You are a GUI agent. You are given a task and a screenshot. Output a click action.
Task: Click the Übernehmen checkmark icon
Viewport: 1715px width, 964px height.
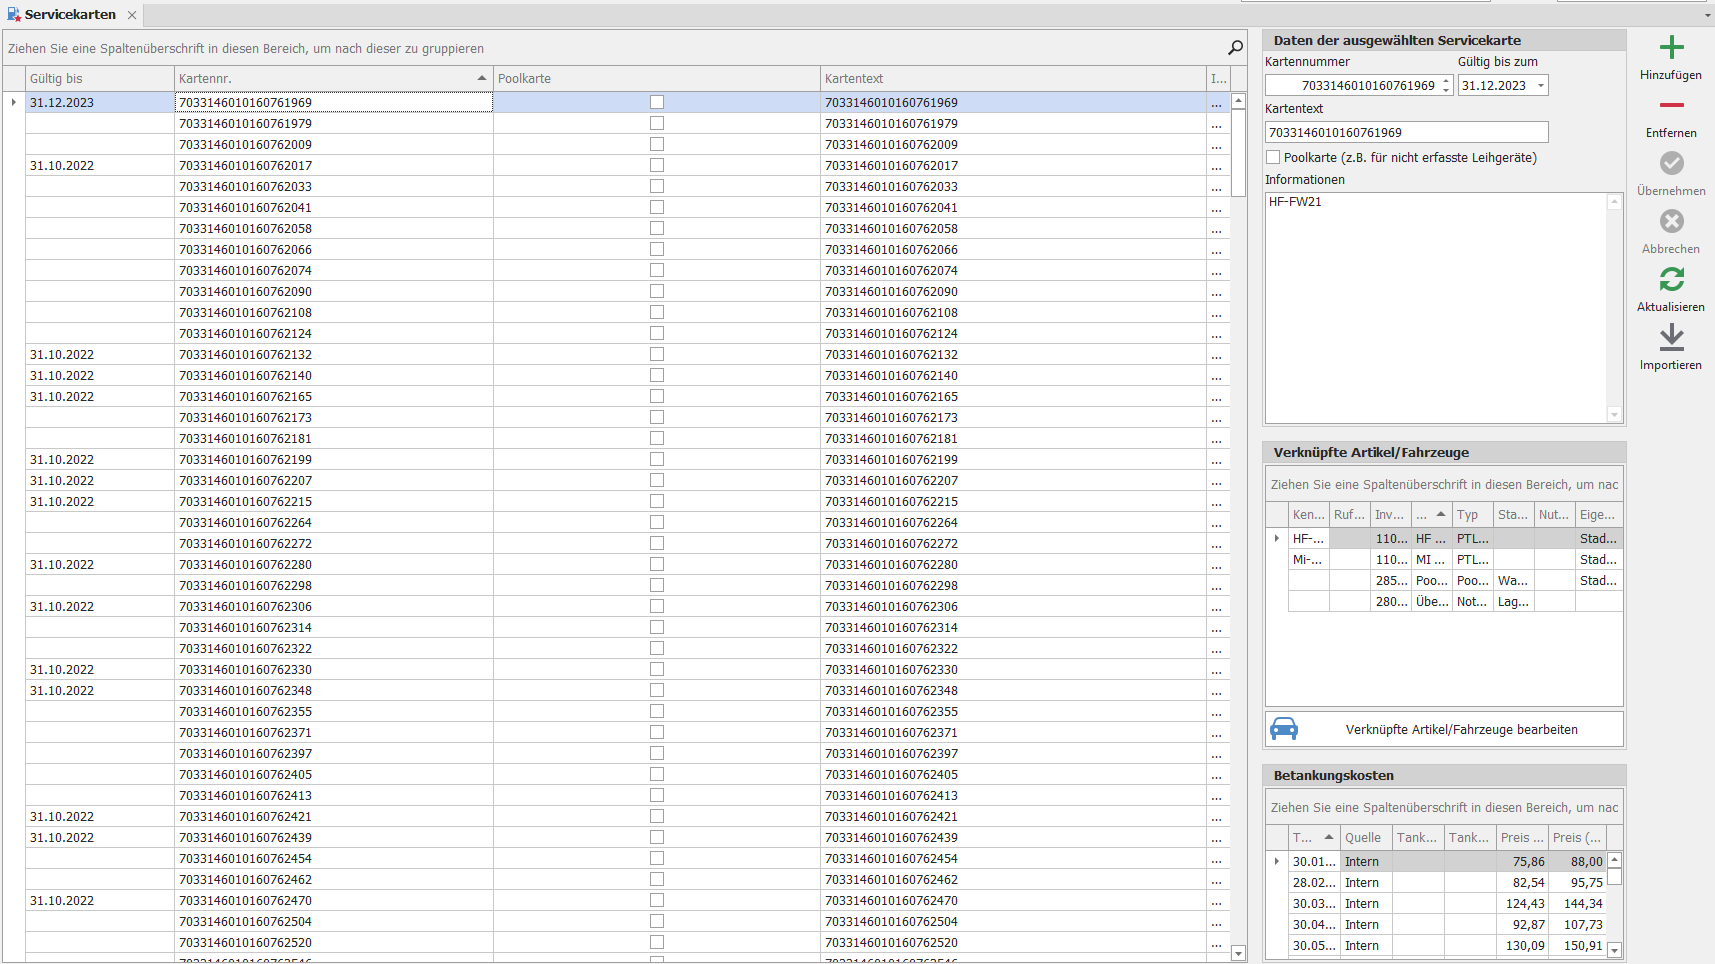(1671, 163)
